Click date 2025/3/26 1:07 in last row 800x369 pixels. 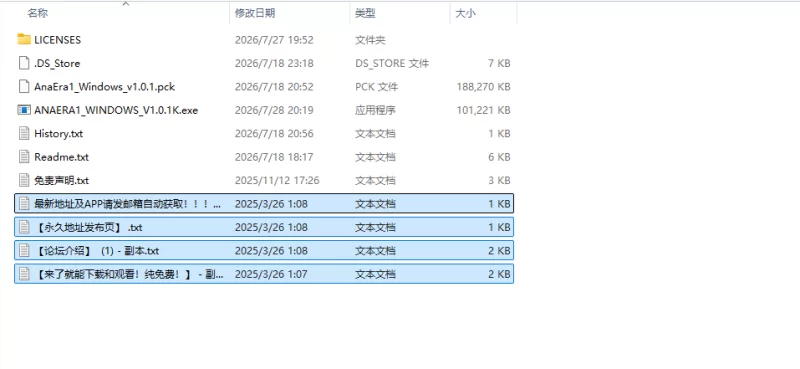[271, 275]
